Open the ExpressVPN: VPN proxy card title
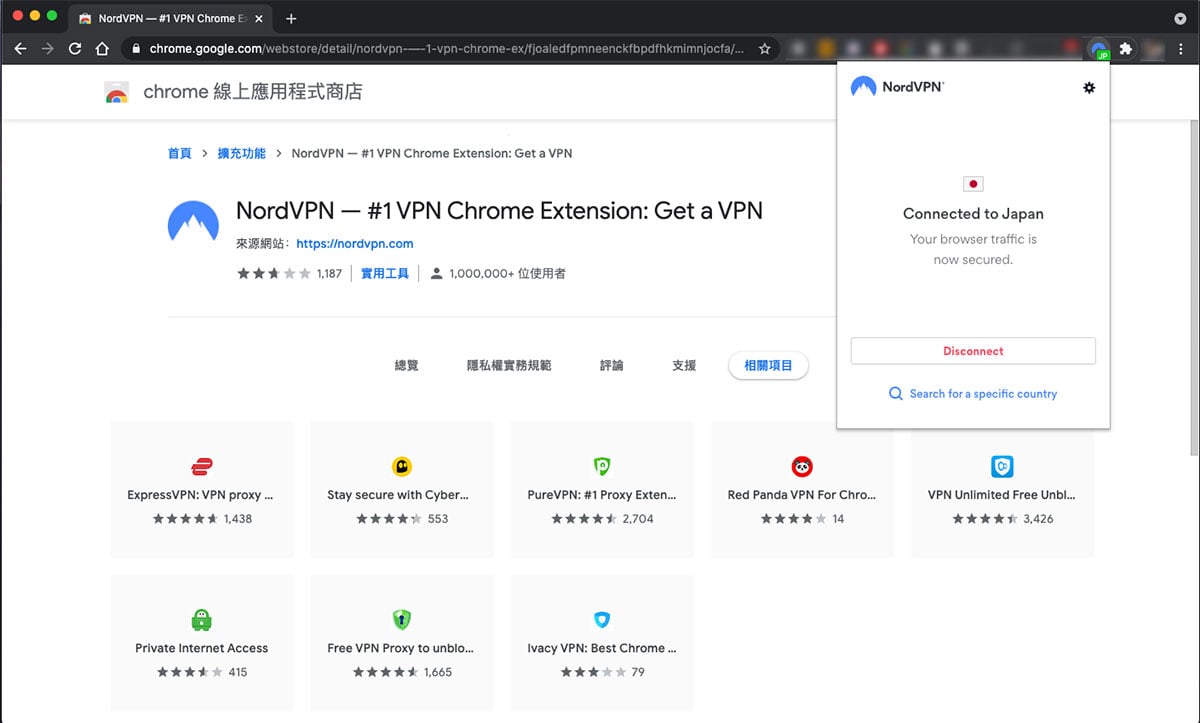Image resolution: width=1200 pixels, height=723 pixels. 200,495
